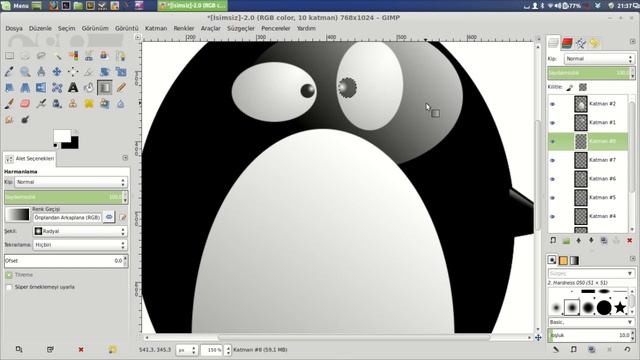Select the Eraser tool
Image resolution: width=640 pixels, height=360 pixels.
coord(25,104)
